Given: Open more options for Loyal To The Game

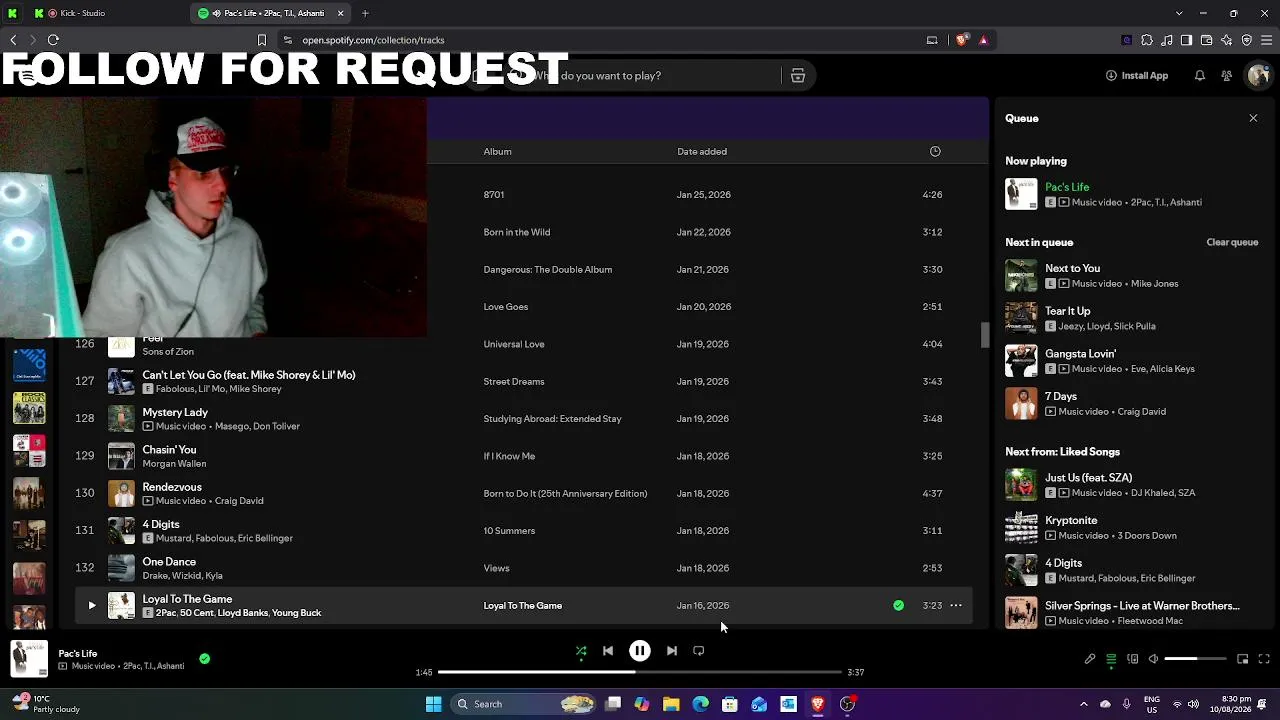Looking at the screenshot, I should 956,605.
